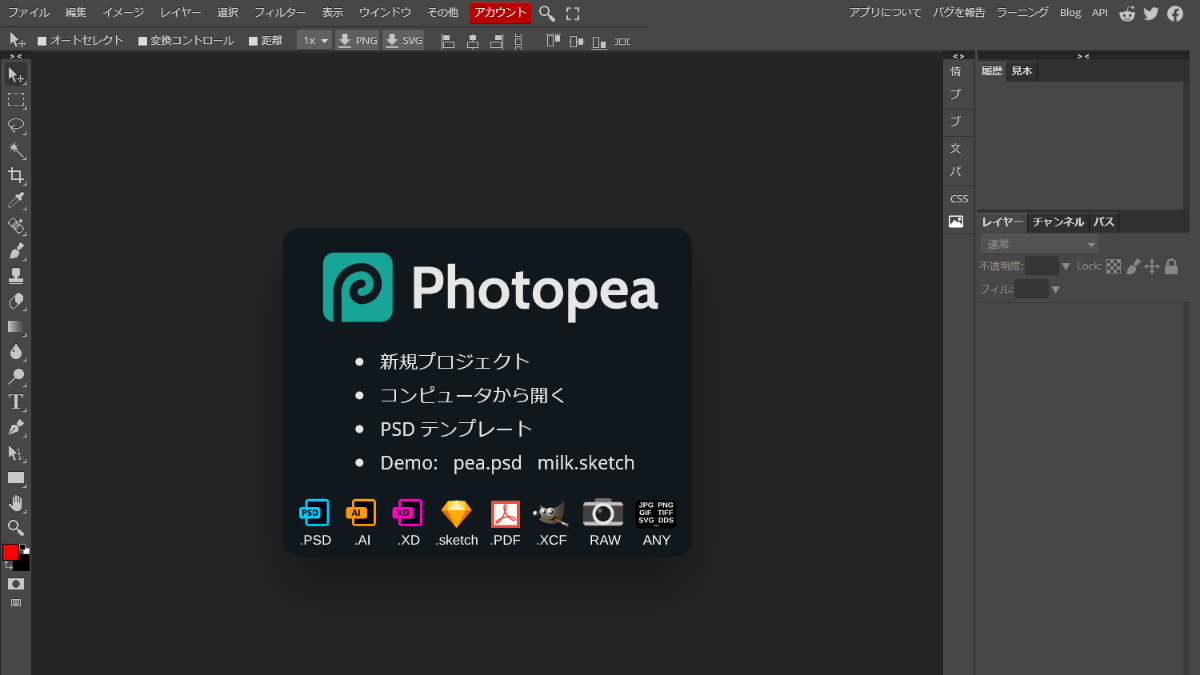Open the 編集 menu
The width and height of the screenshot is (1200, 675).
click(x=76, y=13)
